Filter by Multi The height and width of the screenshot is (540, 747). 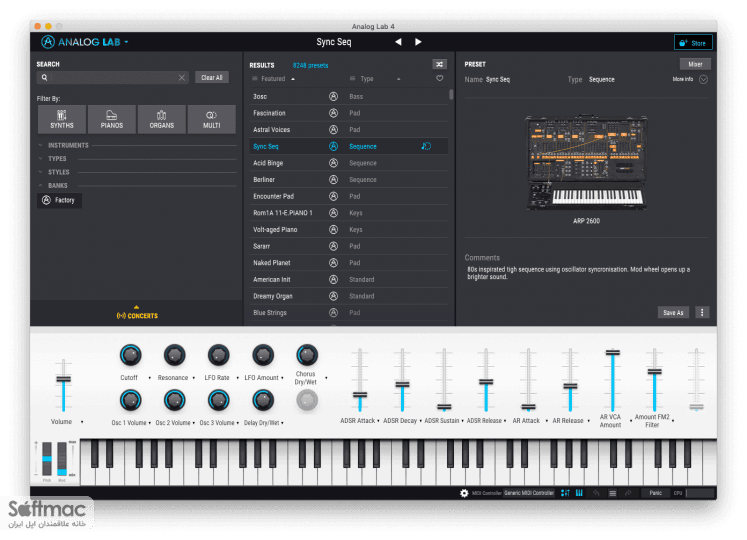[x=212, y=119]
